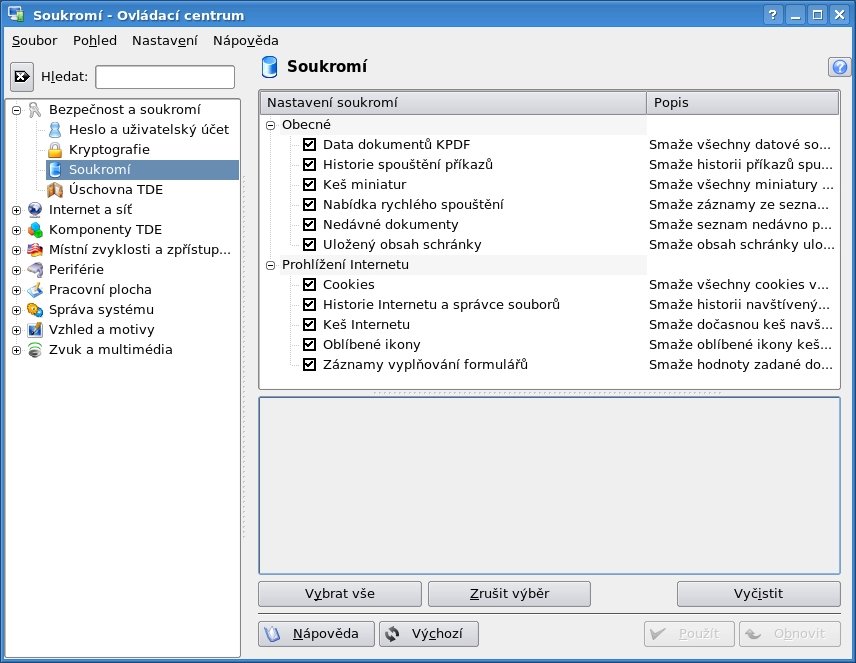Expand the Správa systému branch
Viewport: 856px width, 663px height.
pyautogui.click(x=16, y=310)
